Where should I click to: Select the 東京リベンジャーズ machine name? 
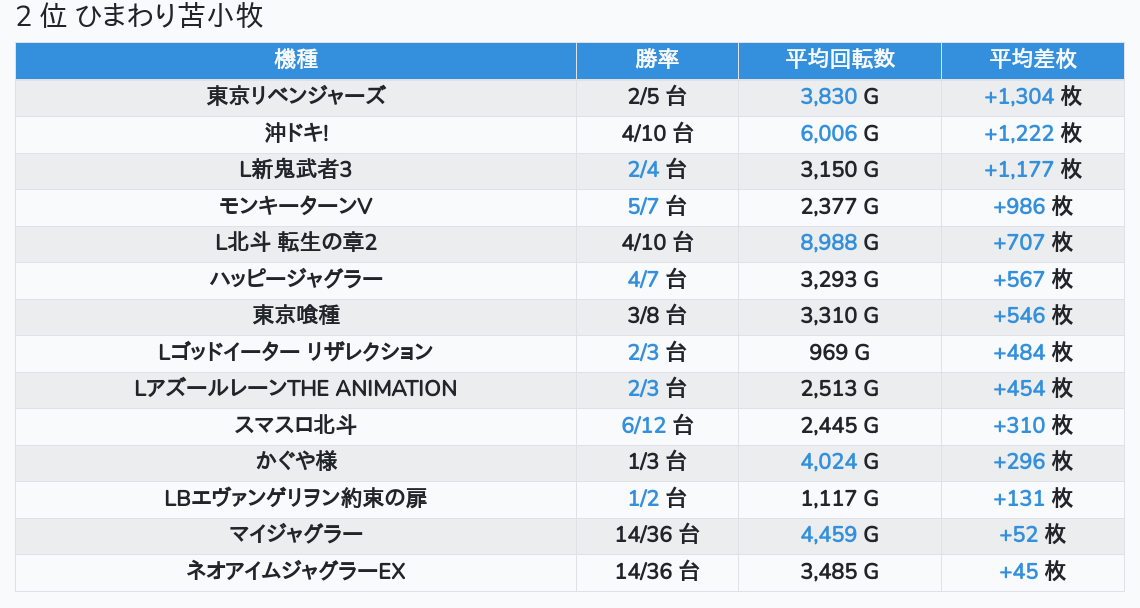click(x=296, y=97)
